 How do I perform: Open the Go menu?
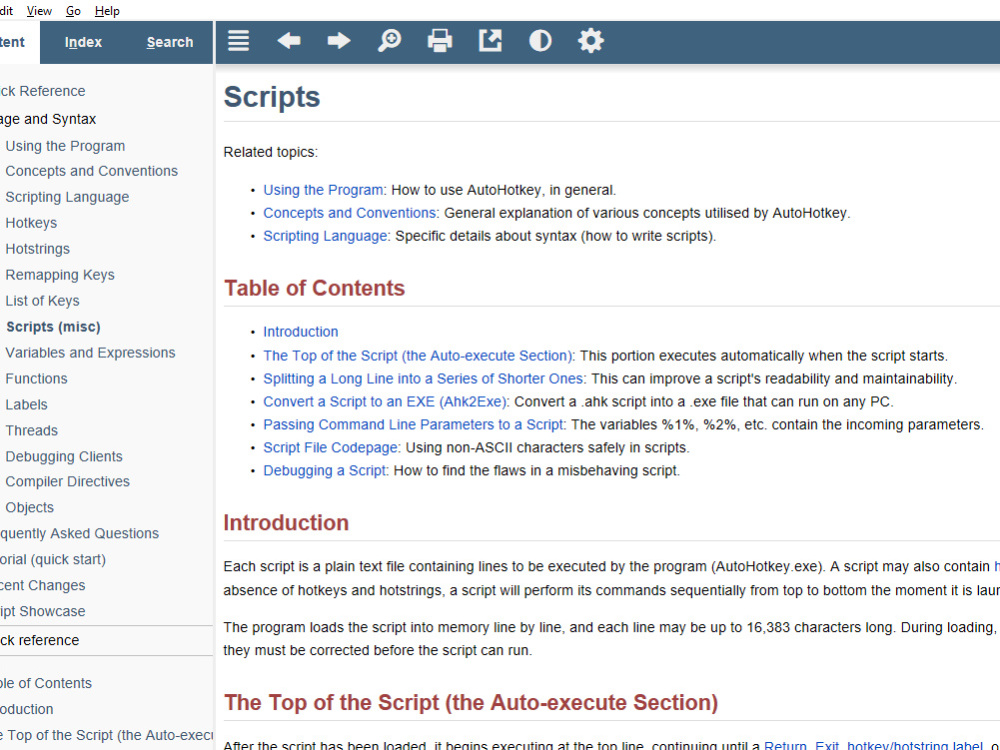73,11
